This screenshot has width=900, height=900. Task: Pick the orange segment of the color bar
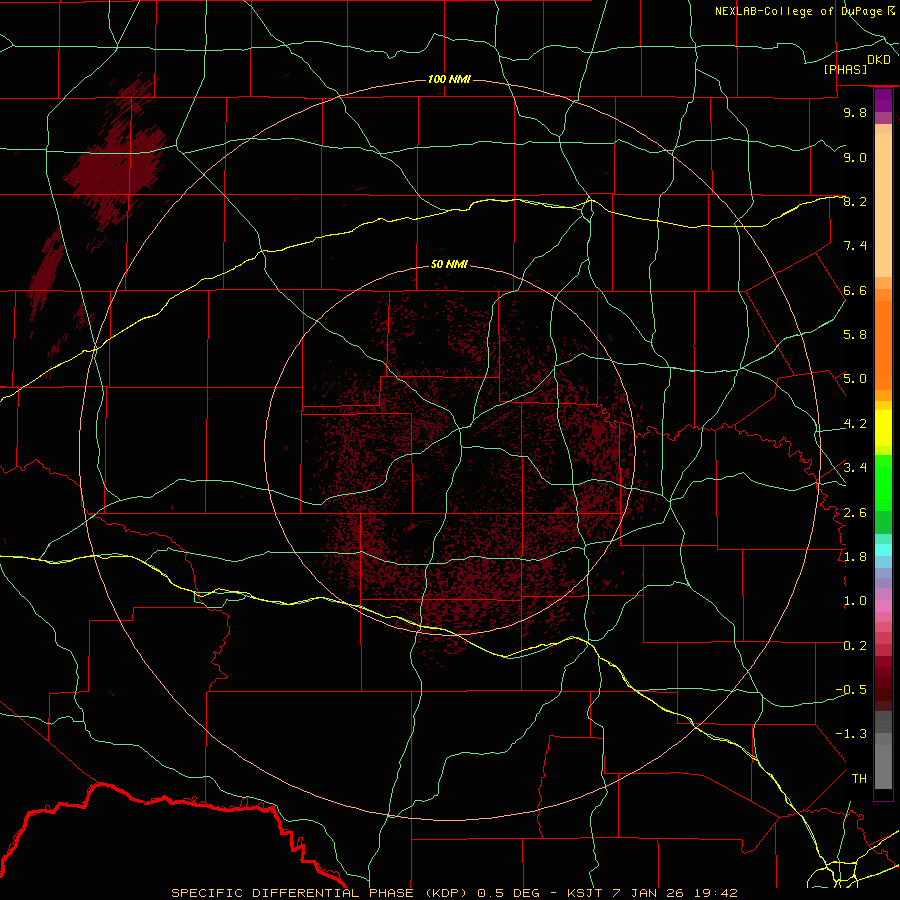click(x=883, y=346)
